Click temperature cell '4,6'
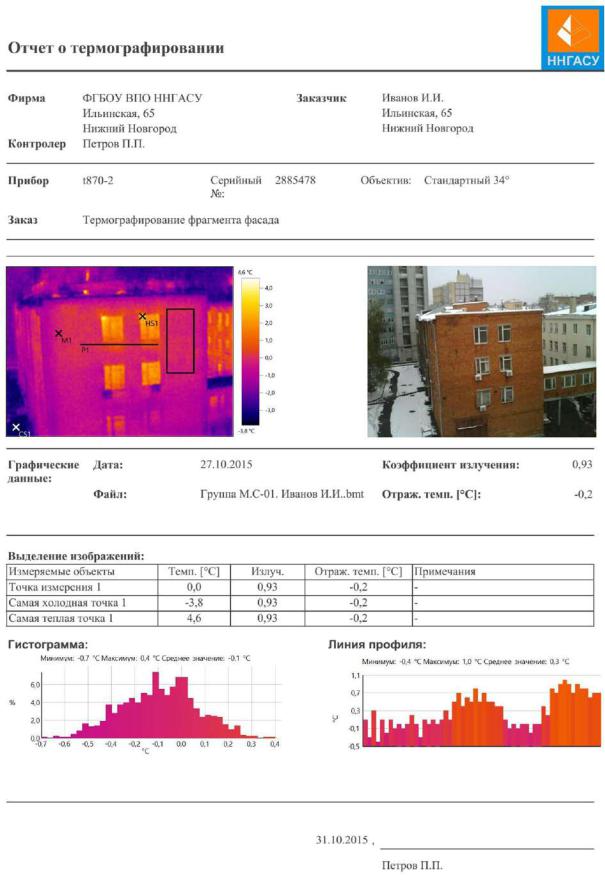This screenshot has height=884, width=605. (x=194, y=618)
